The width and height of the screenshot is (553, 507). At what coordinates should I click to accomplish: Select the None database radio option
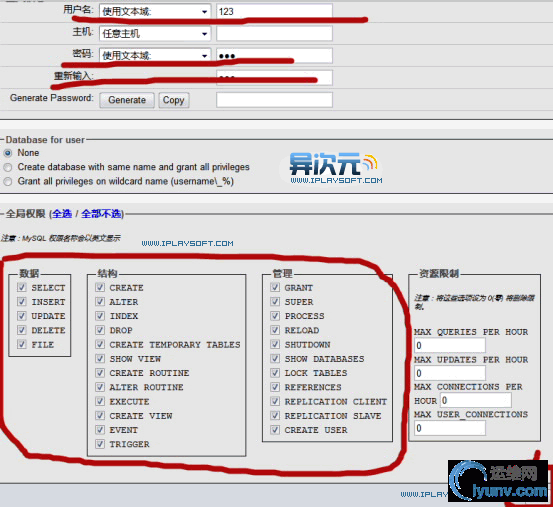8,153
